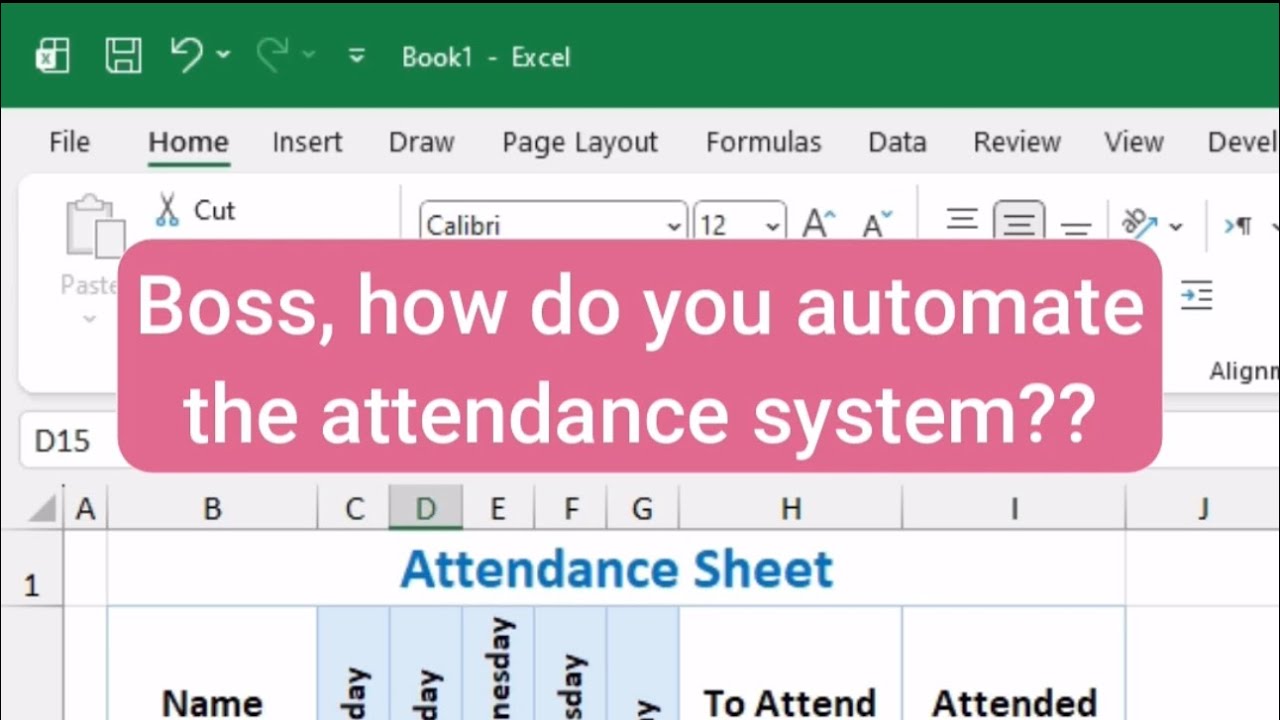Click the Select All corner triangle
This screenshot has height=720, width=1280.
tap(41, 509)
